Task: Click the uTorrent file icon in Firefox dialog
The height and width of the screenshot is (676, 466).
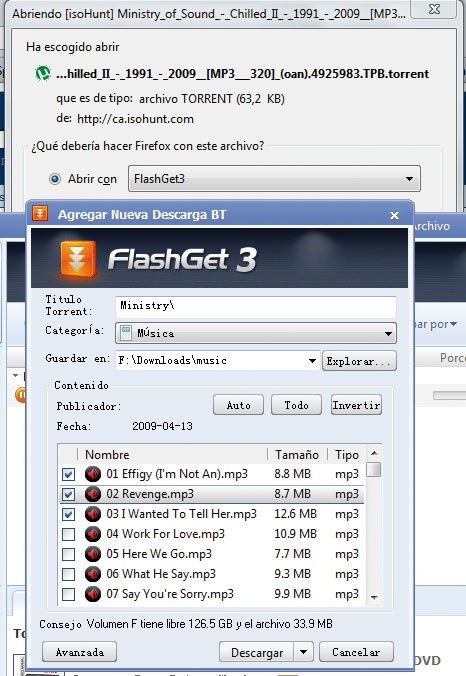Action: coord(43,73)
